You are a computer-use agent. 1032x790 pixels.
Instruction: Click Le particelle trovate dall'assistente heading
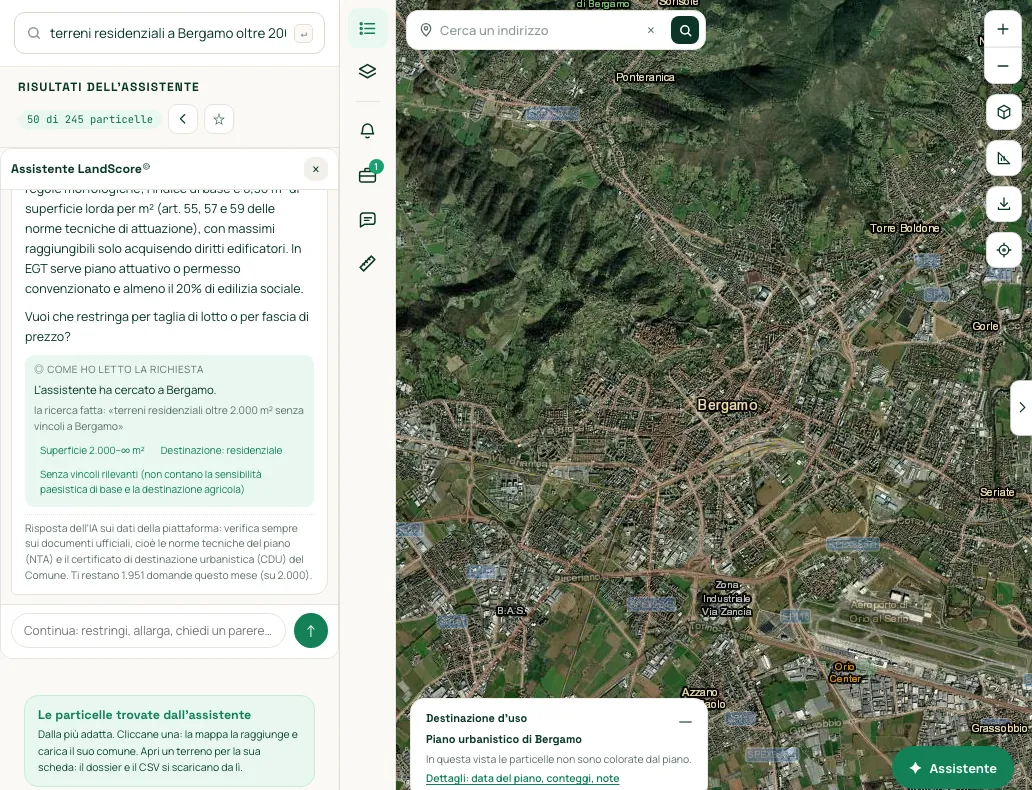(144, 715)
